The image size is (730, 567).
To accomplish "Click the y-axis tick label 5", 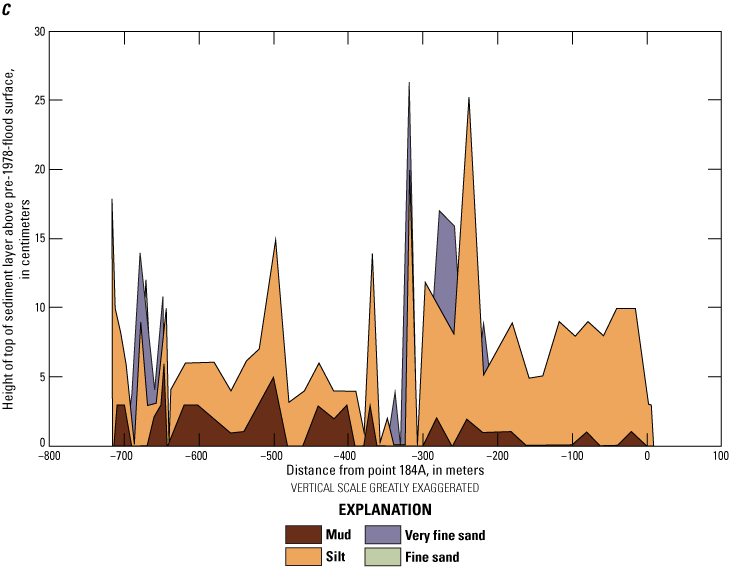I will point(43,377).
